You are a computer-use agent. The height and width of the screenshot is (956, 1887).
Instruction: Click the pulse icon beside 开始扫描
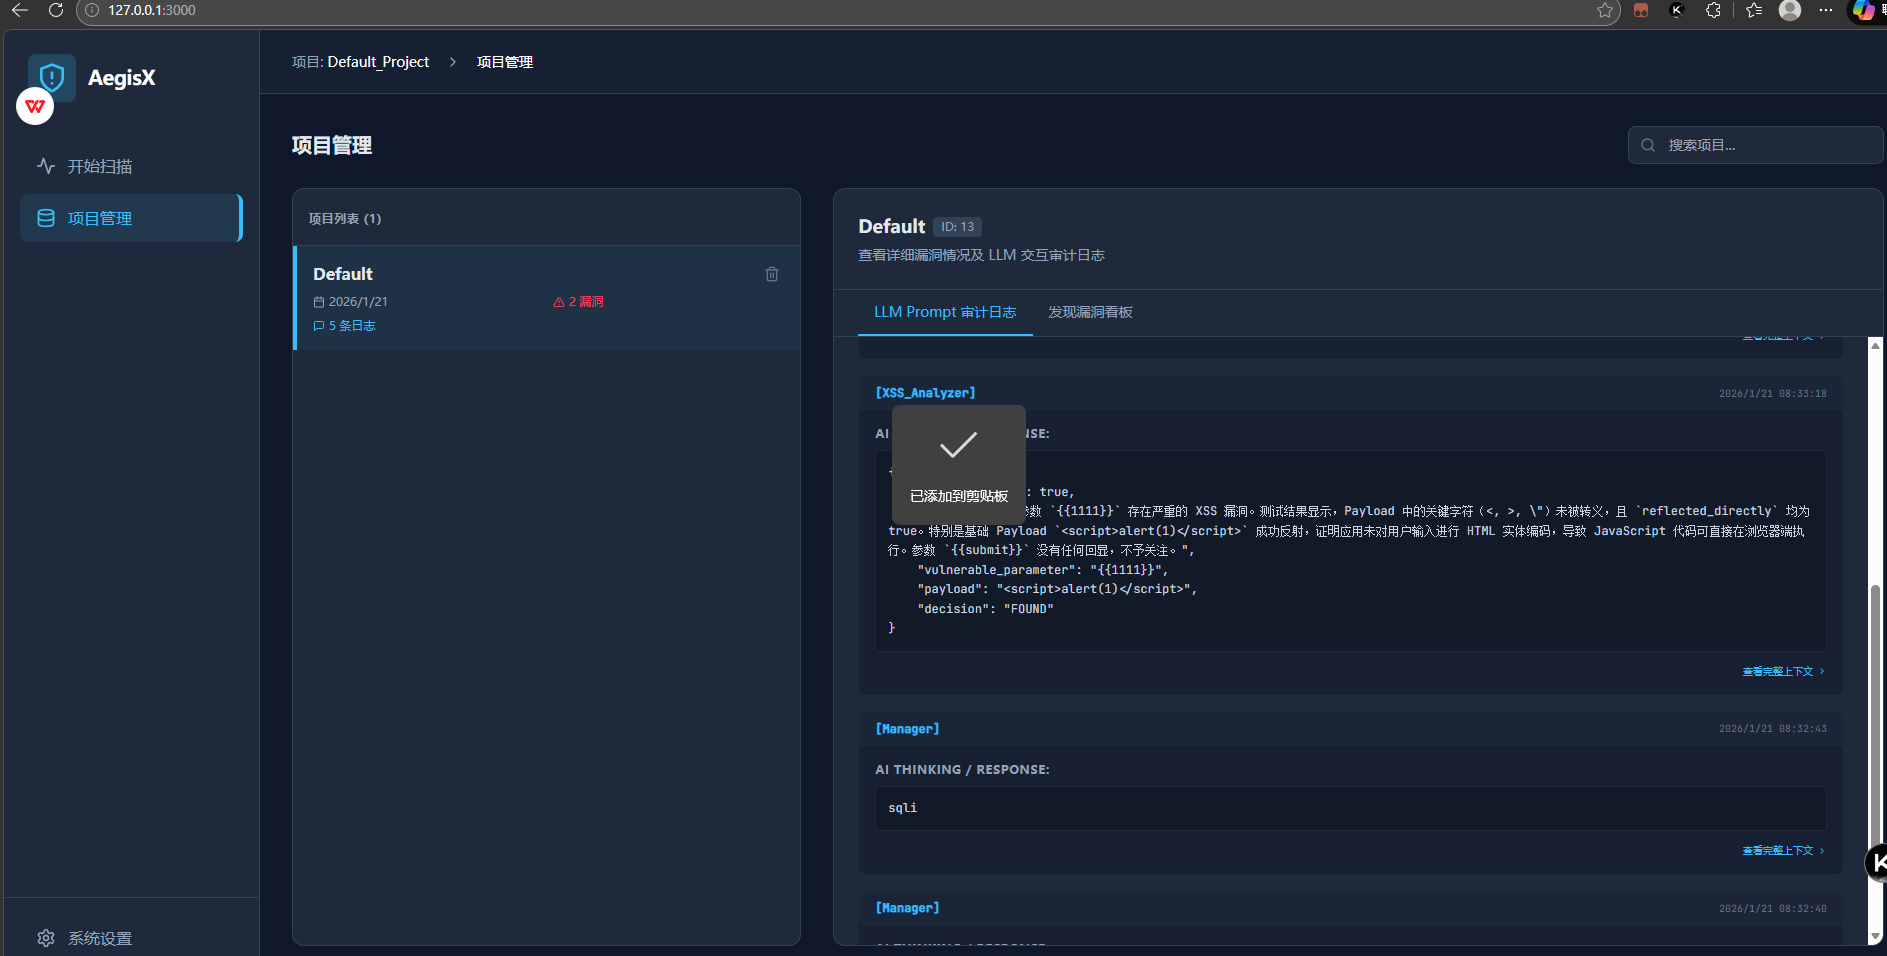click(x=46, y=166)
